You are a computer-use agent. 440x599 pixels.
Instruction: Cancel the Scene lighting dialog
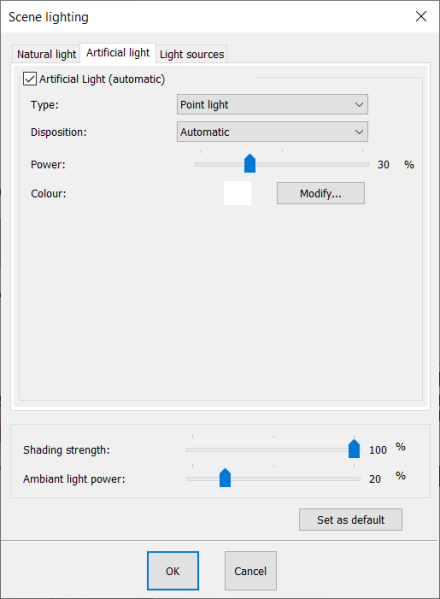click(251, 571)
